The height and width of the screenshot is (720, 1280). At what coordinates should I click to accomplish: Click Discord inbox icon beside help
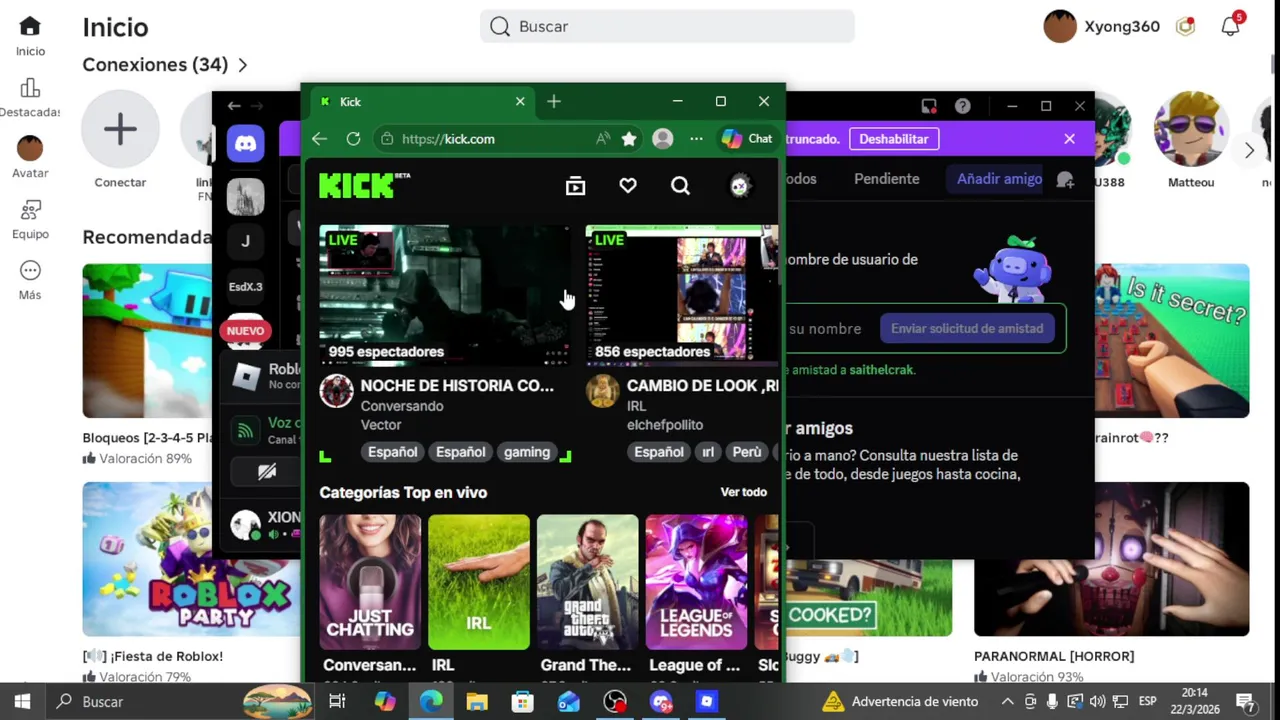tap(929, 106)
